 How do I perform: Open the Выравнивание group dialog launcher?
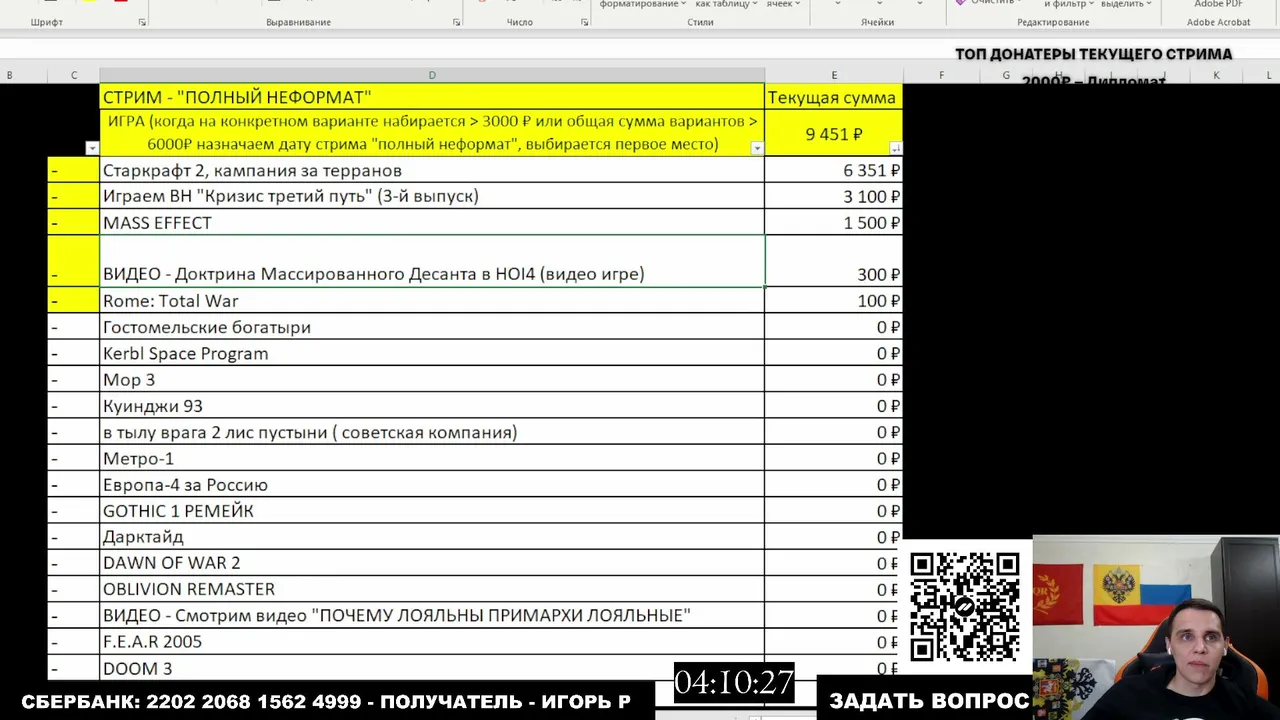pyautogui.click(x=457, y=22)
